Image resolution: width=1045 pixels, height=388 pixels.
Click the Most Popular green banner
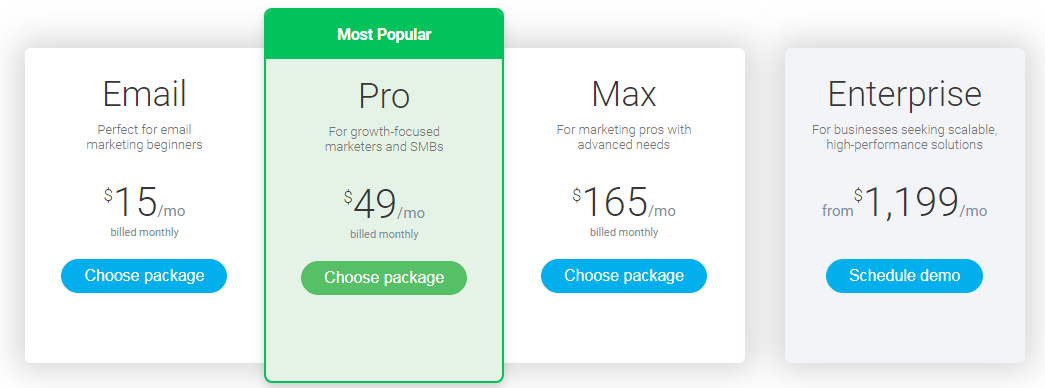384,35
